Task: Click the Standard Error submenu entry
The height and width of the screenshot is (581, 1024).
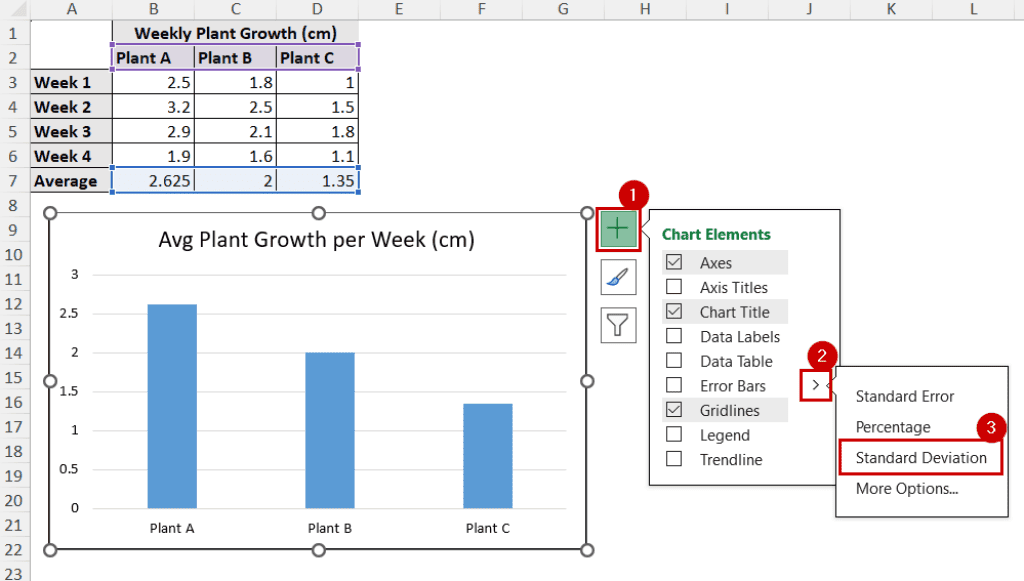Action: coord(903,396)
